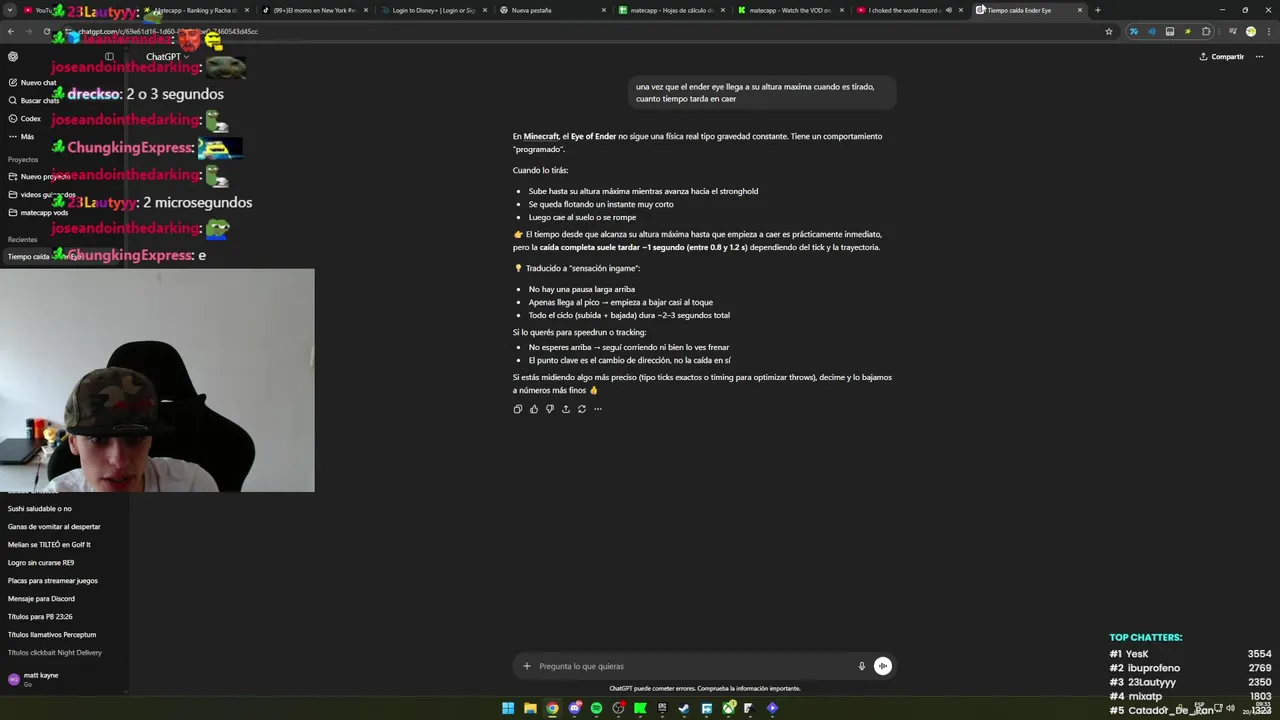Open the green Kick app in the taskbar

(x=640, y=708)
